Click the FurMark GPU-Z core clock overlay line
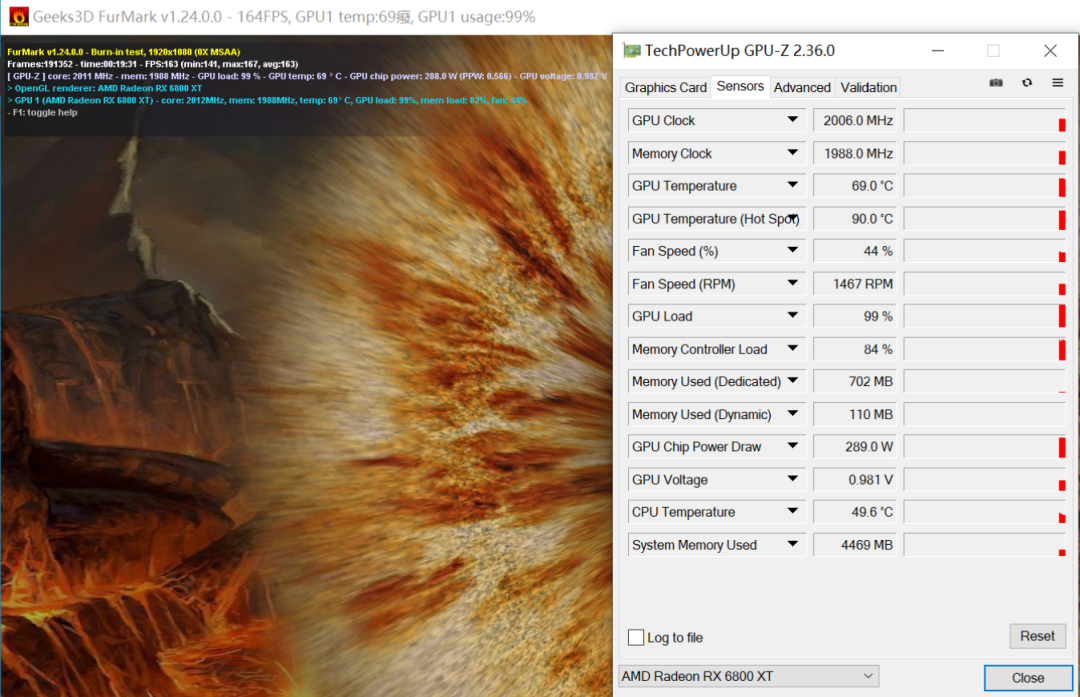The image size is (1080, 697). click(307, 76)
